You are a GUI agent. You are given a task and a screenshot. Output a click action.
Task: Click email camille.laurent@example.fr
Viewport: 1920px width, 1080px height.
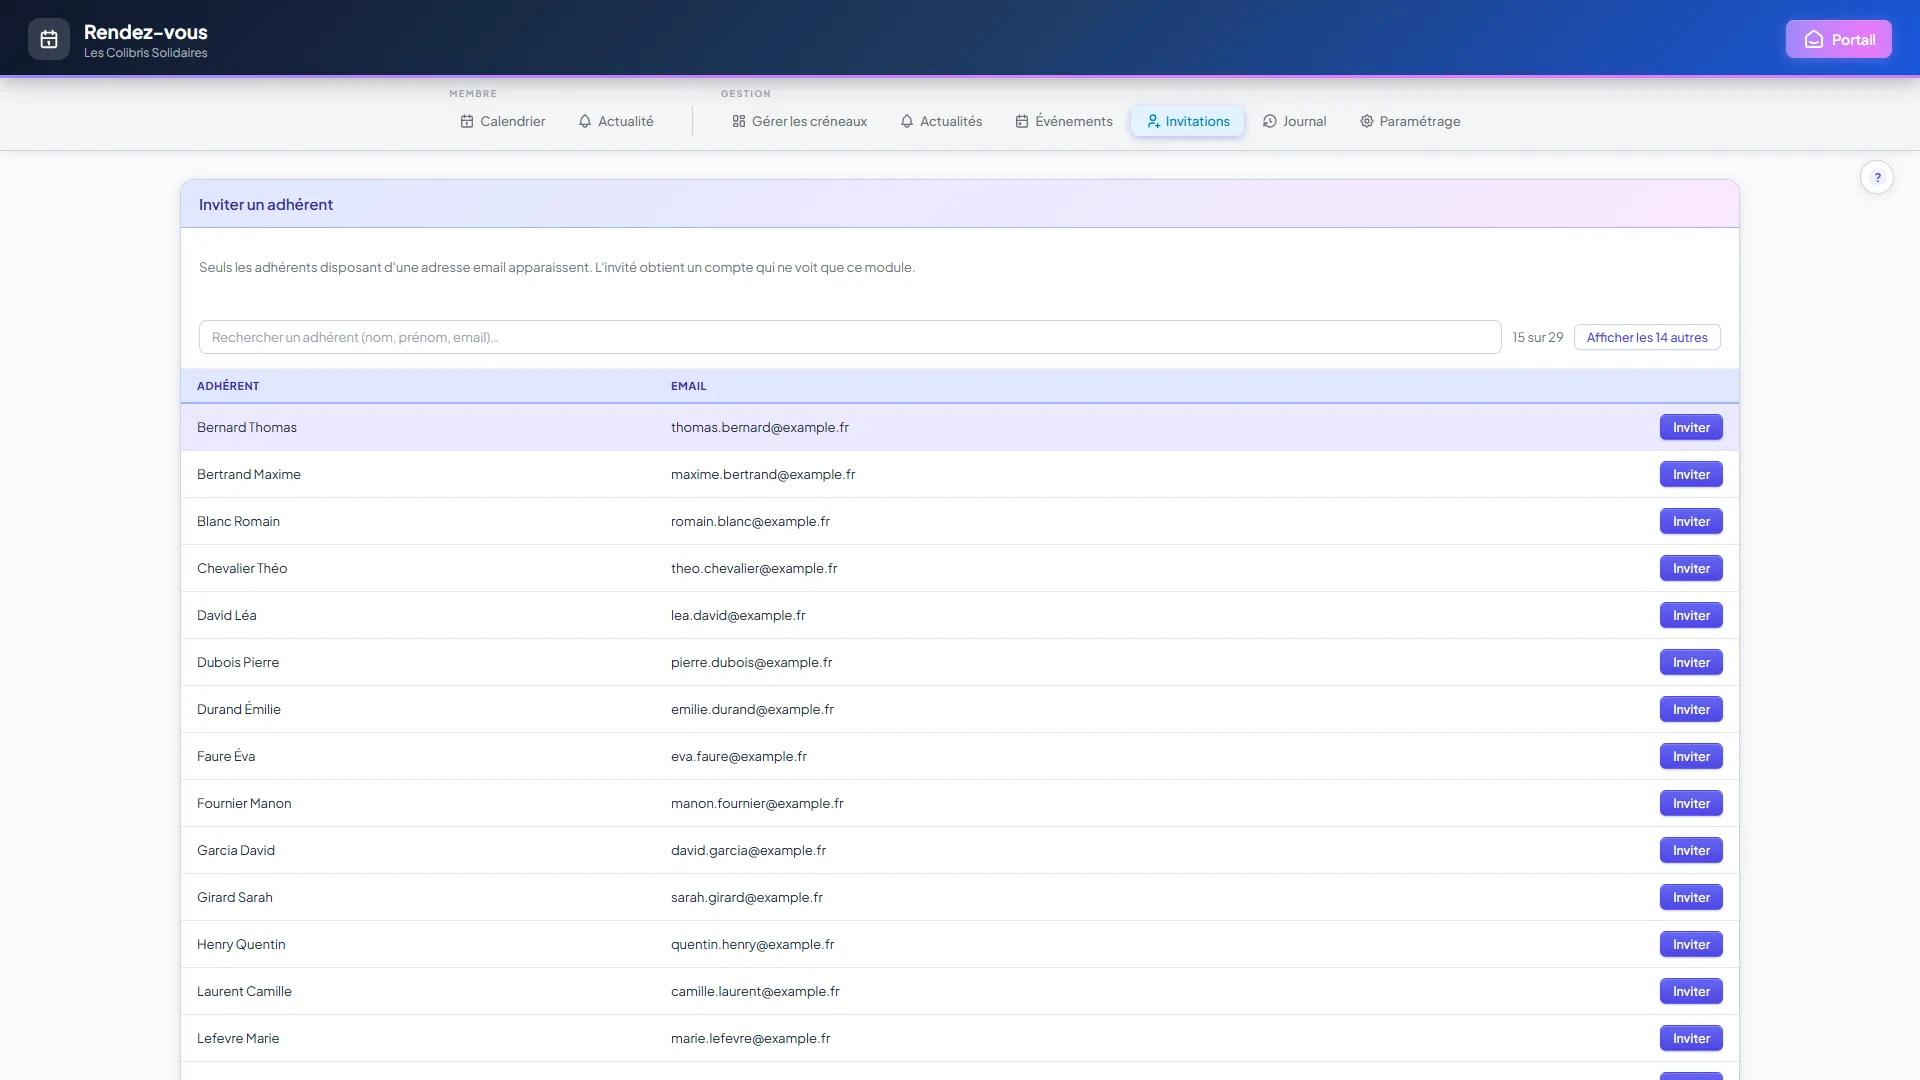pyautogui.click(x=755, y=992)
